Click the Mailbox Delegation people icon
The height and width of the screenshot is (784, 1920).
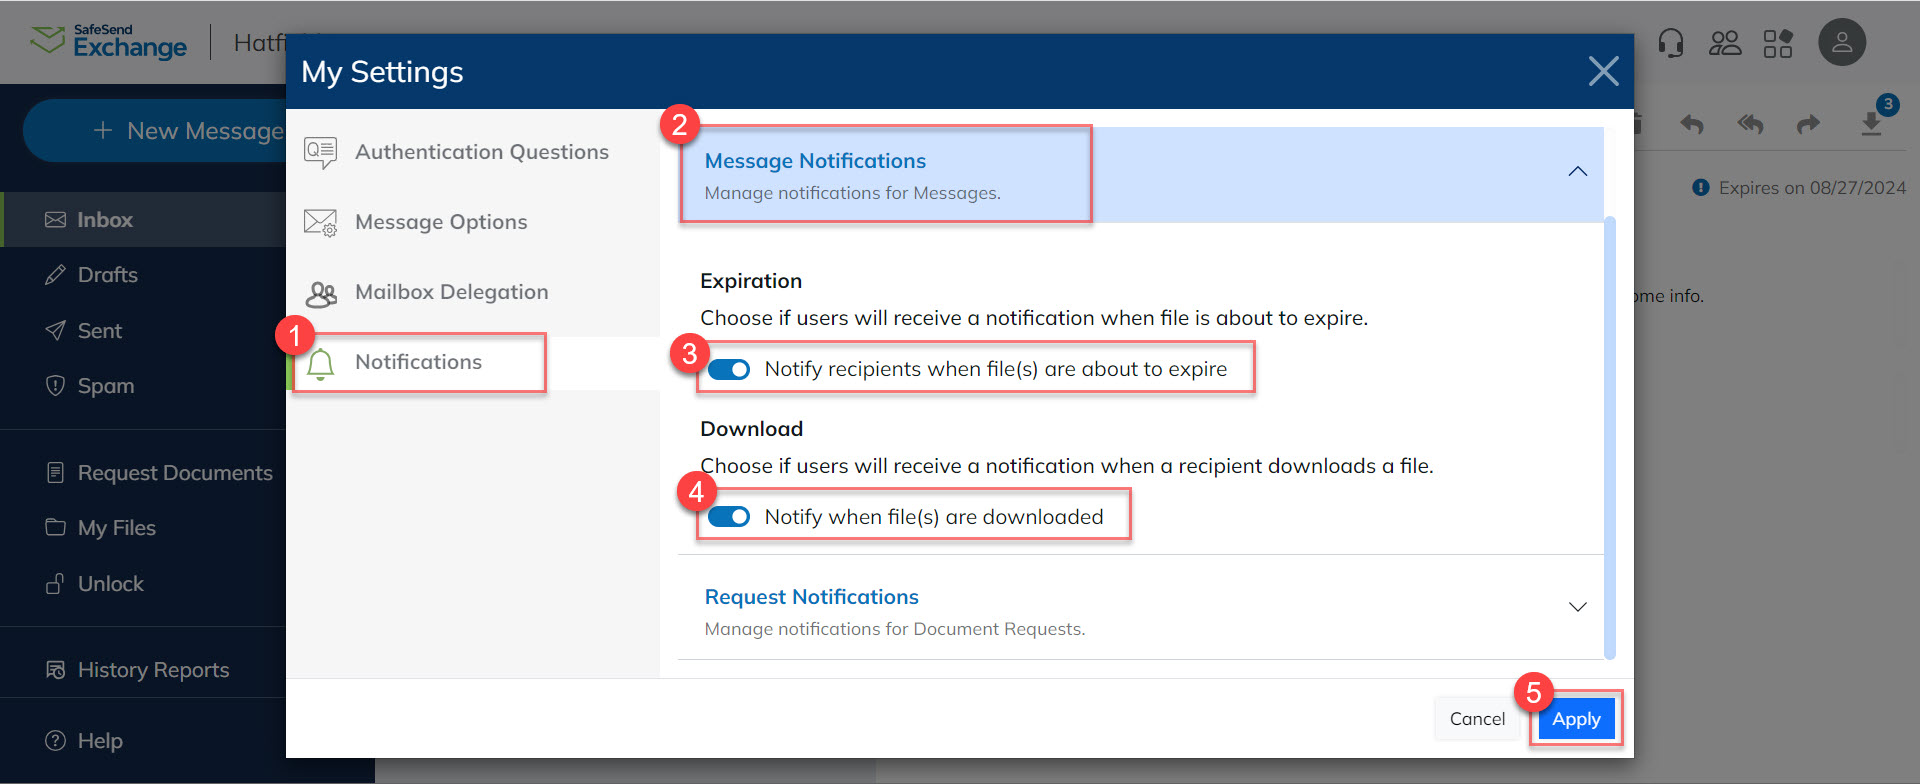(321, 293)
